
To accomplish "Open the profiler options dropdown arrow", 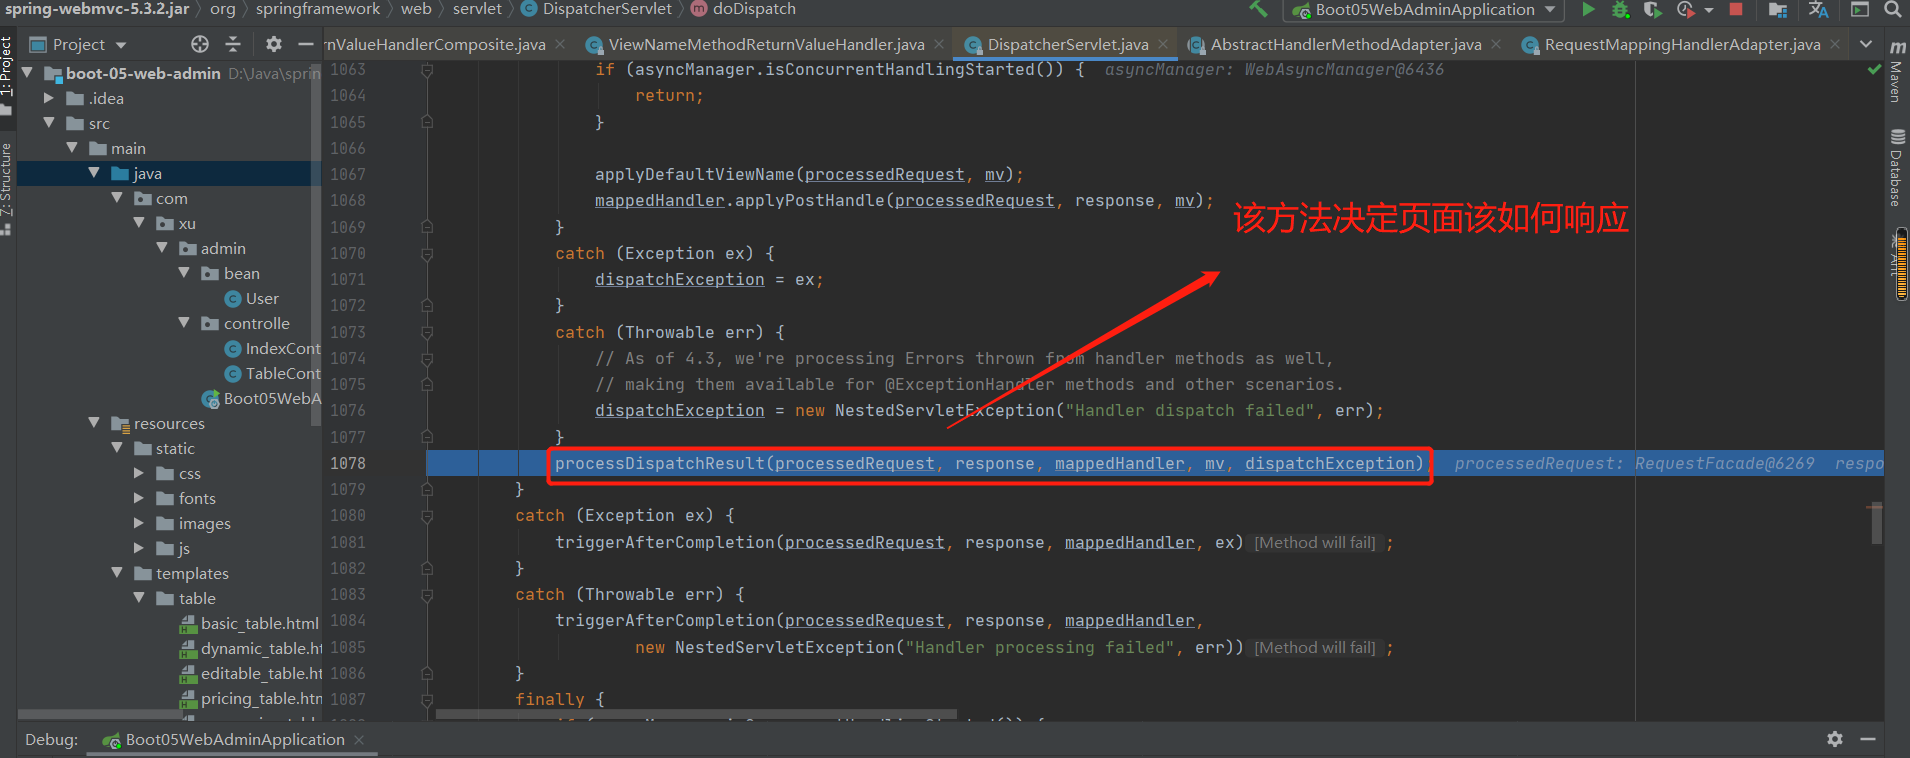I will point(1709,10).
